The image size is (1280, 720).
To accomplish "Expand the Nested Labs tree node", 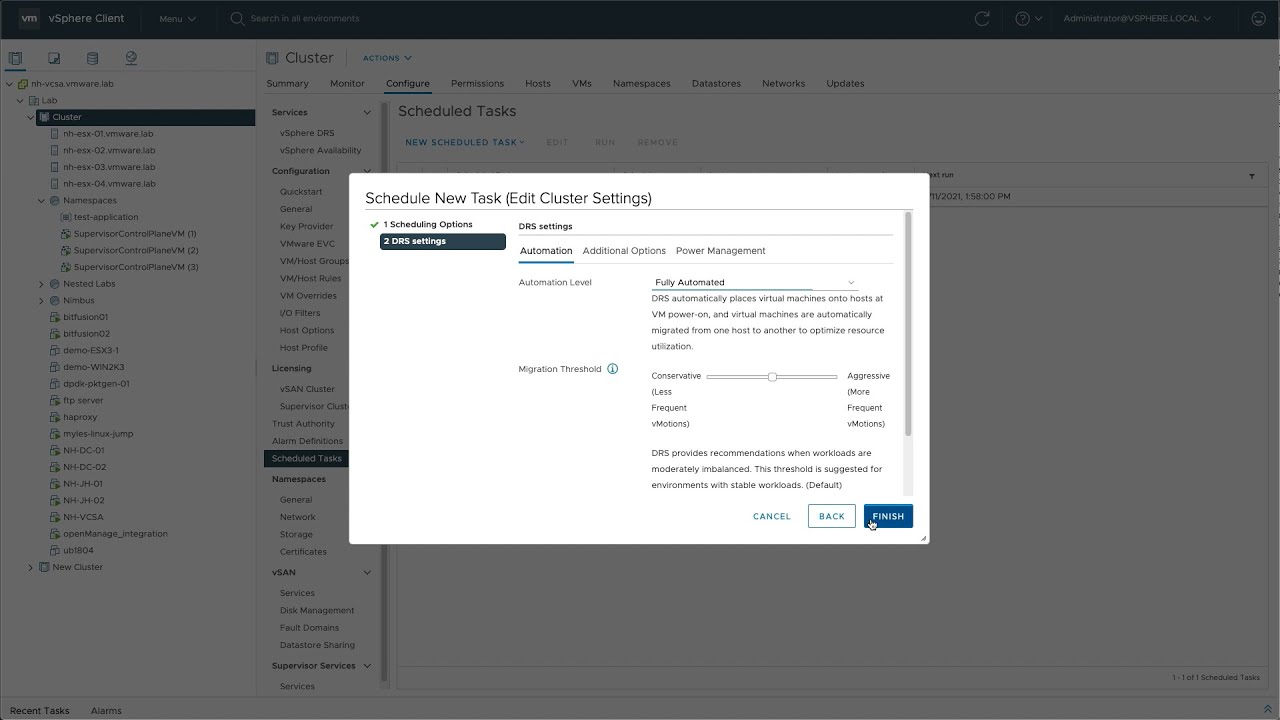I will (x=41, y=284).
